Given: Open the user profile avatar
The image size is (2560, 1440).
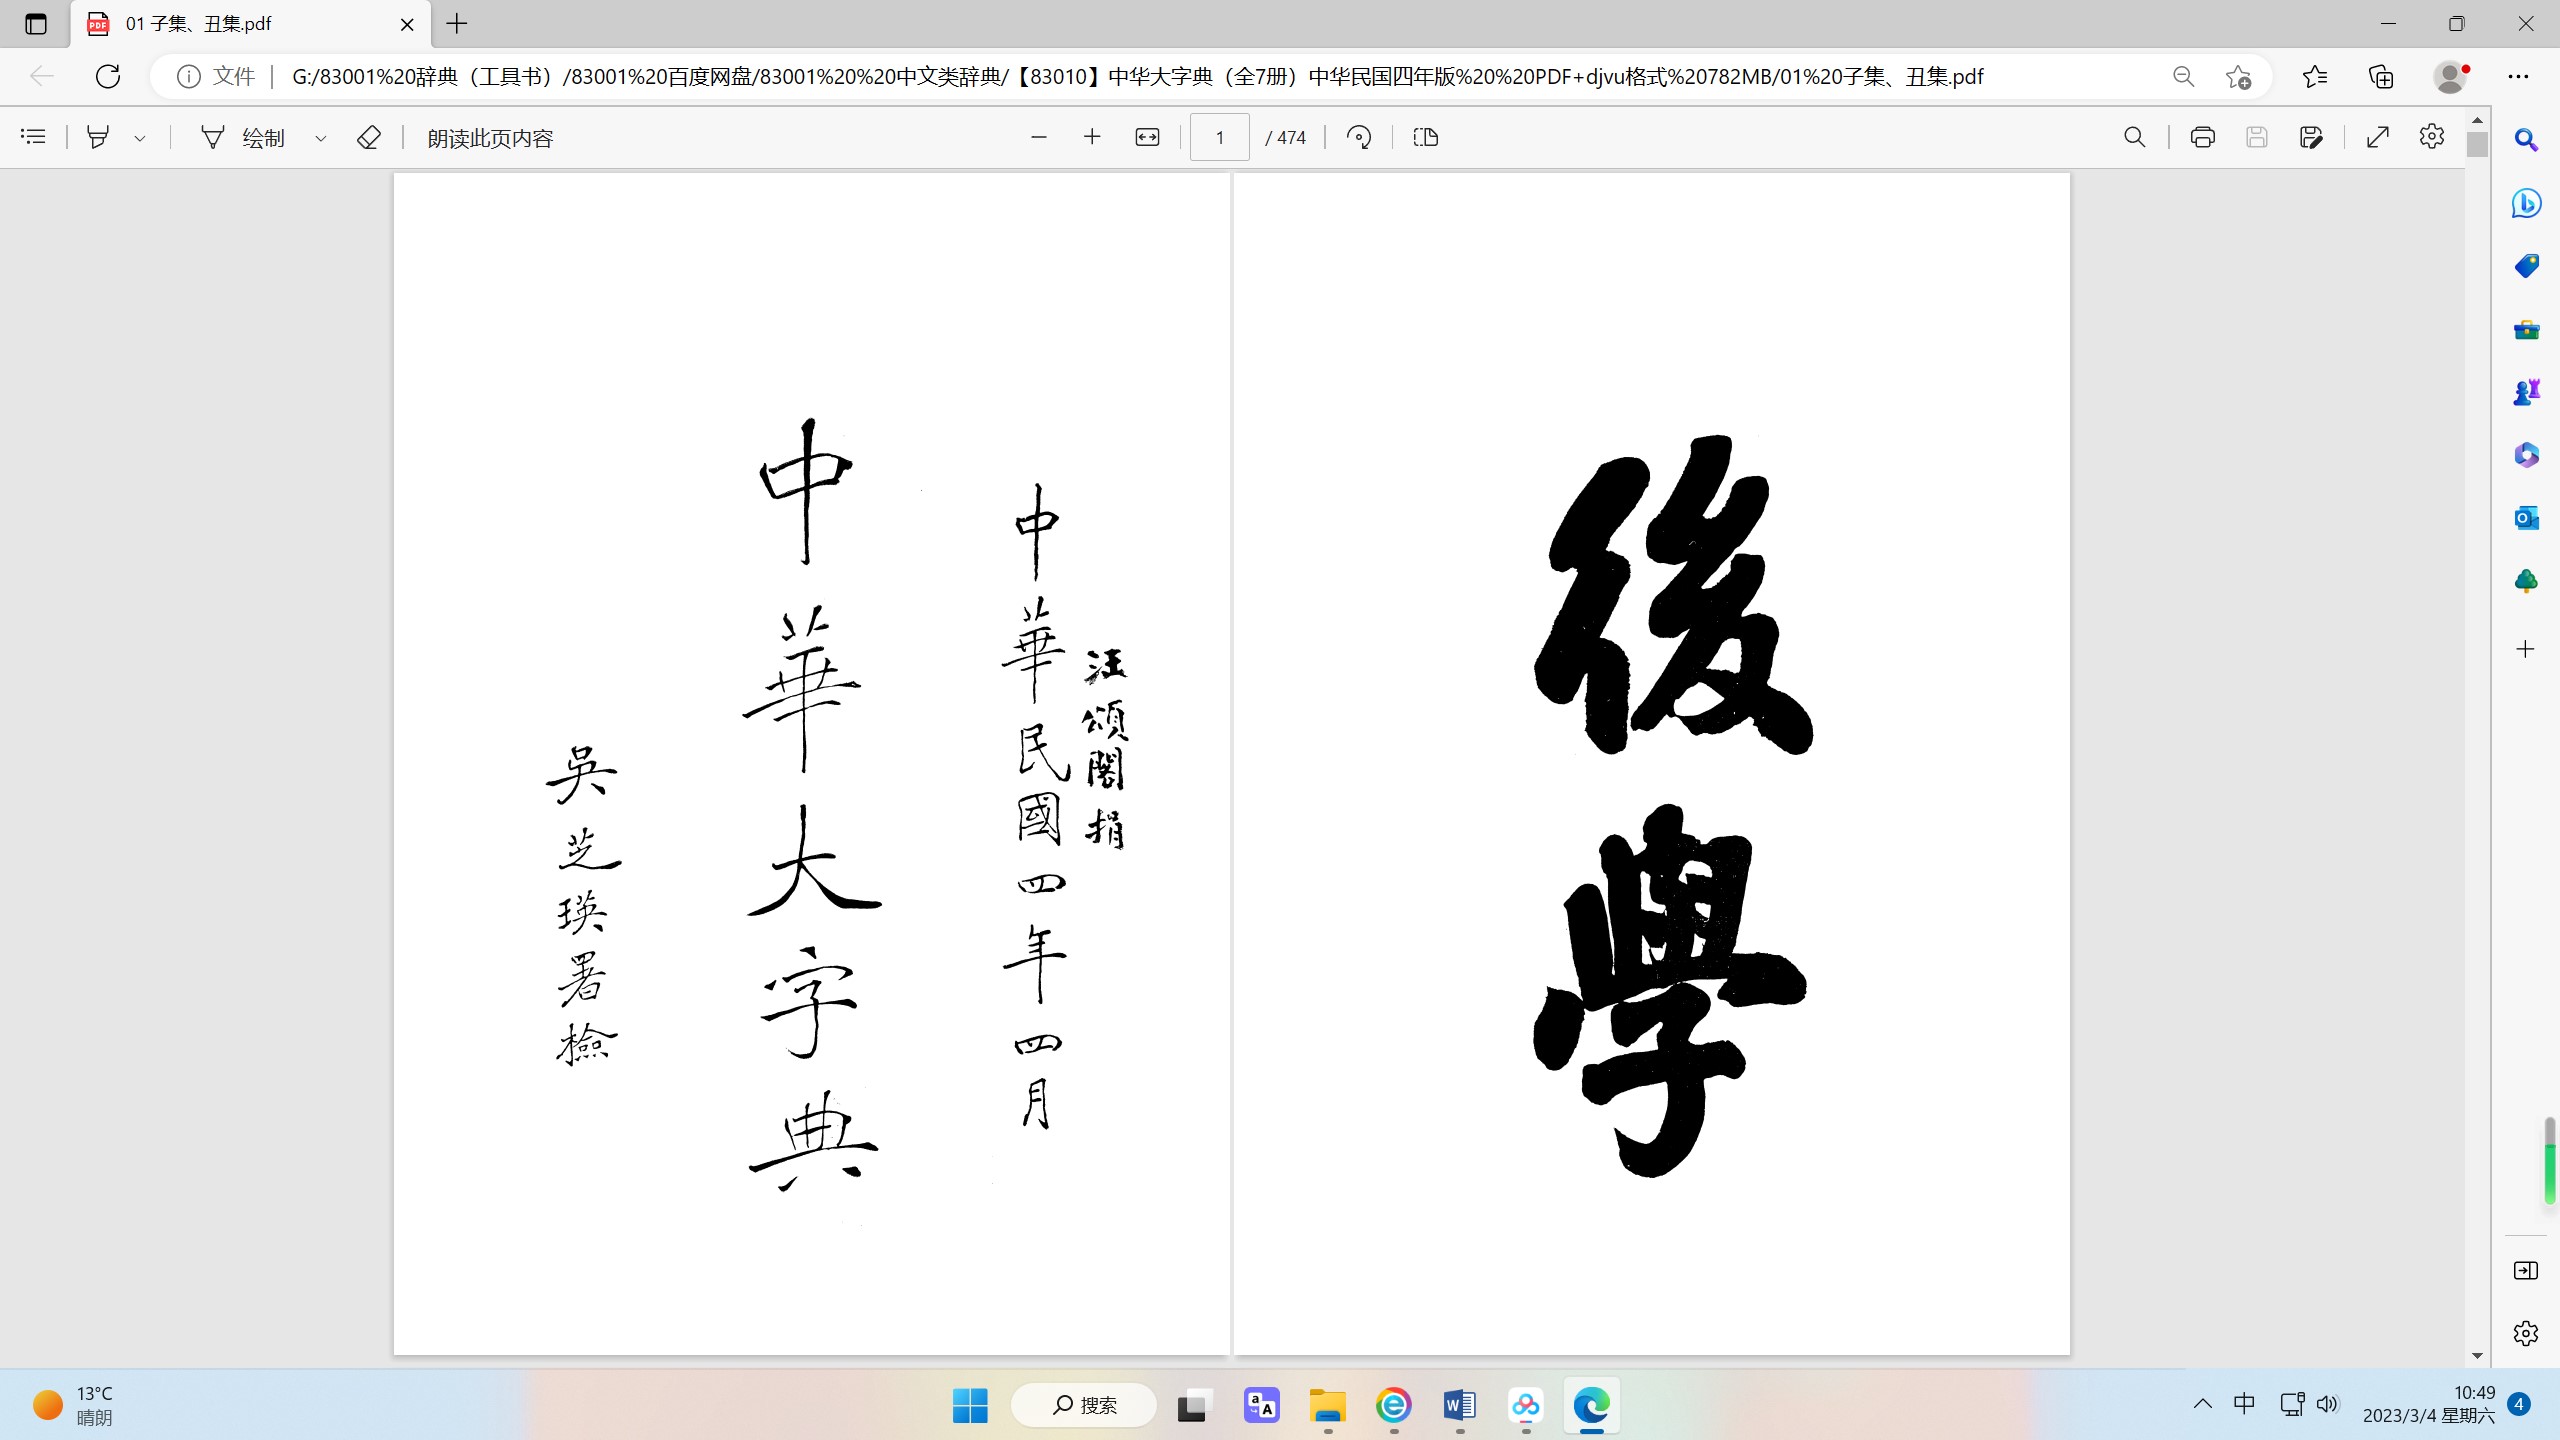Looking at the screenshot, I should tap(2450, 77).
